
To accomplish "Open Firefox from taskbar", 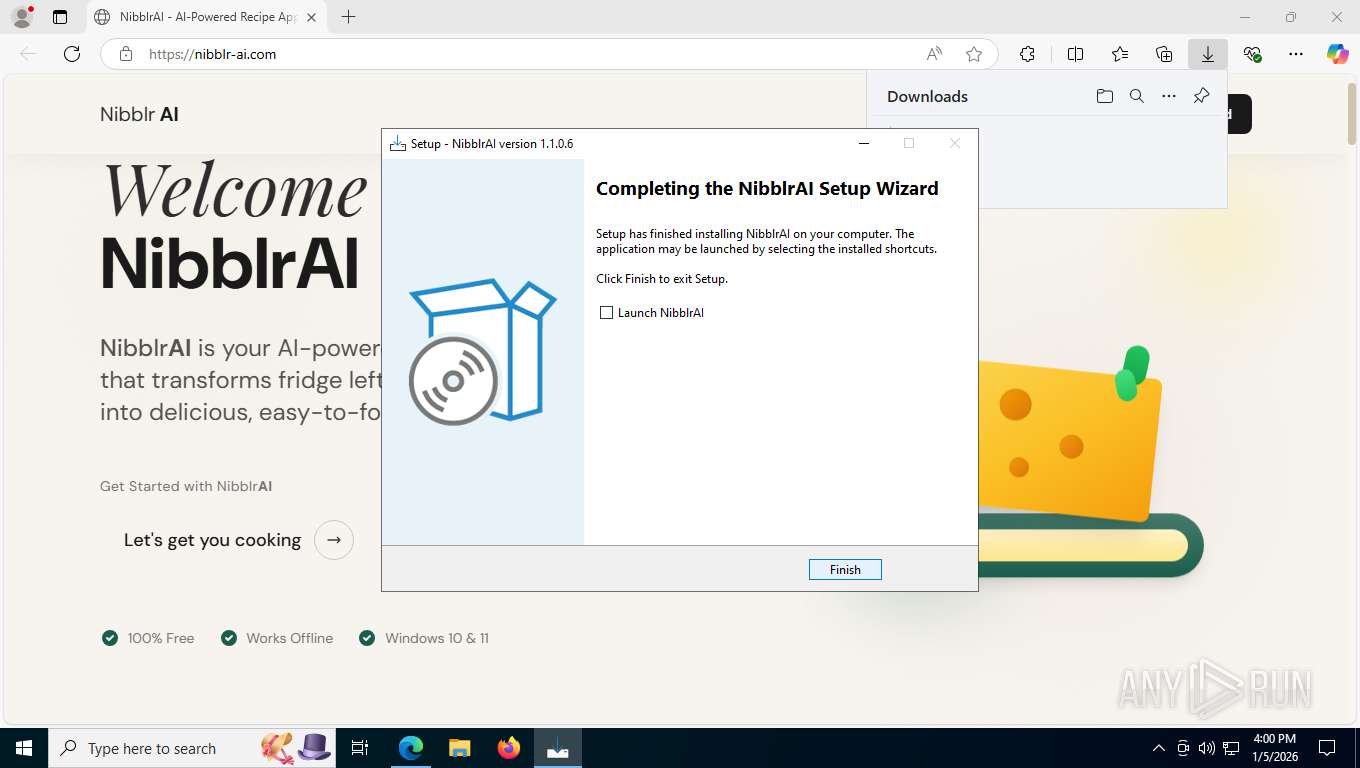I will coord(509,748).
